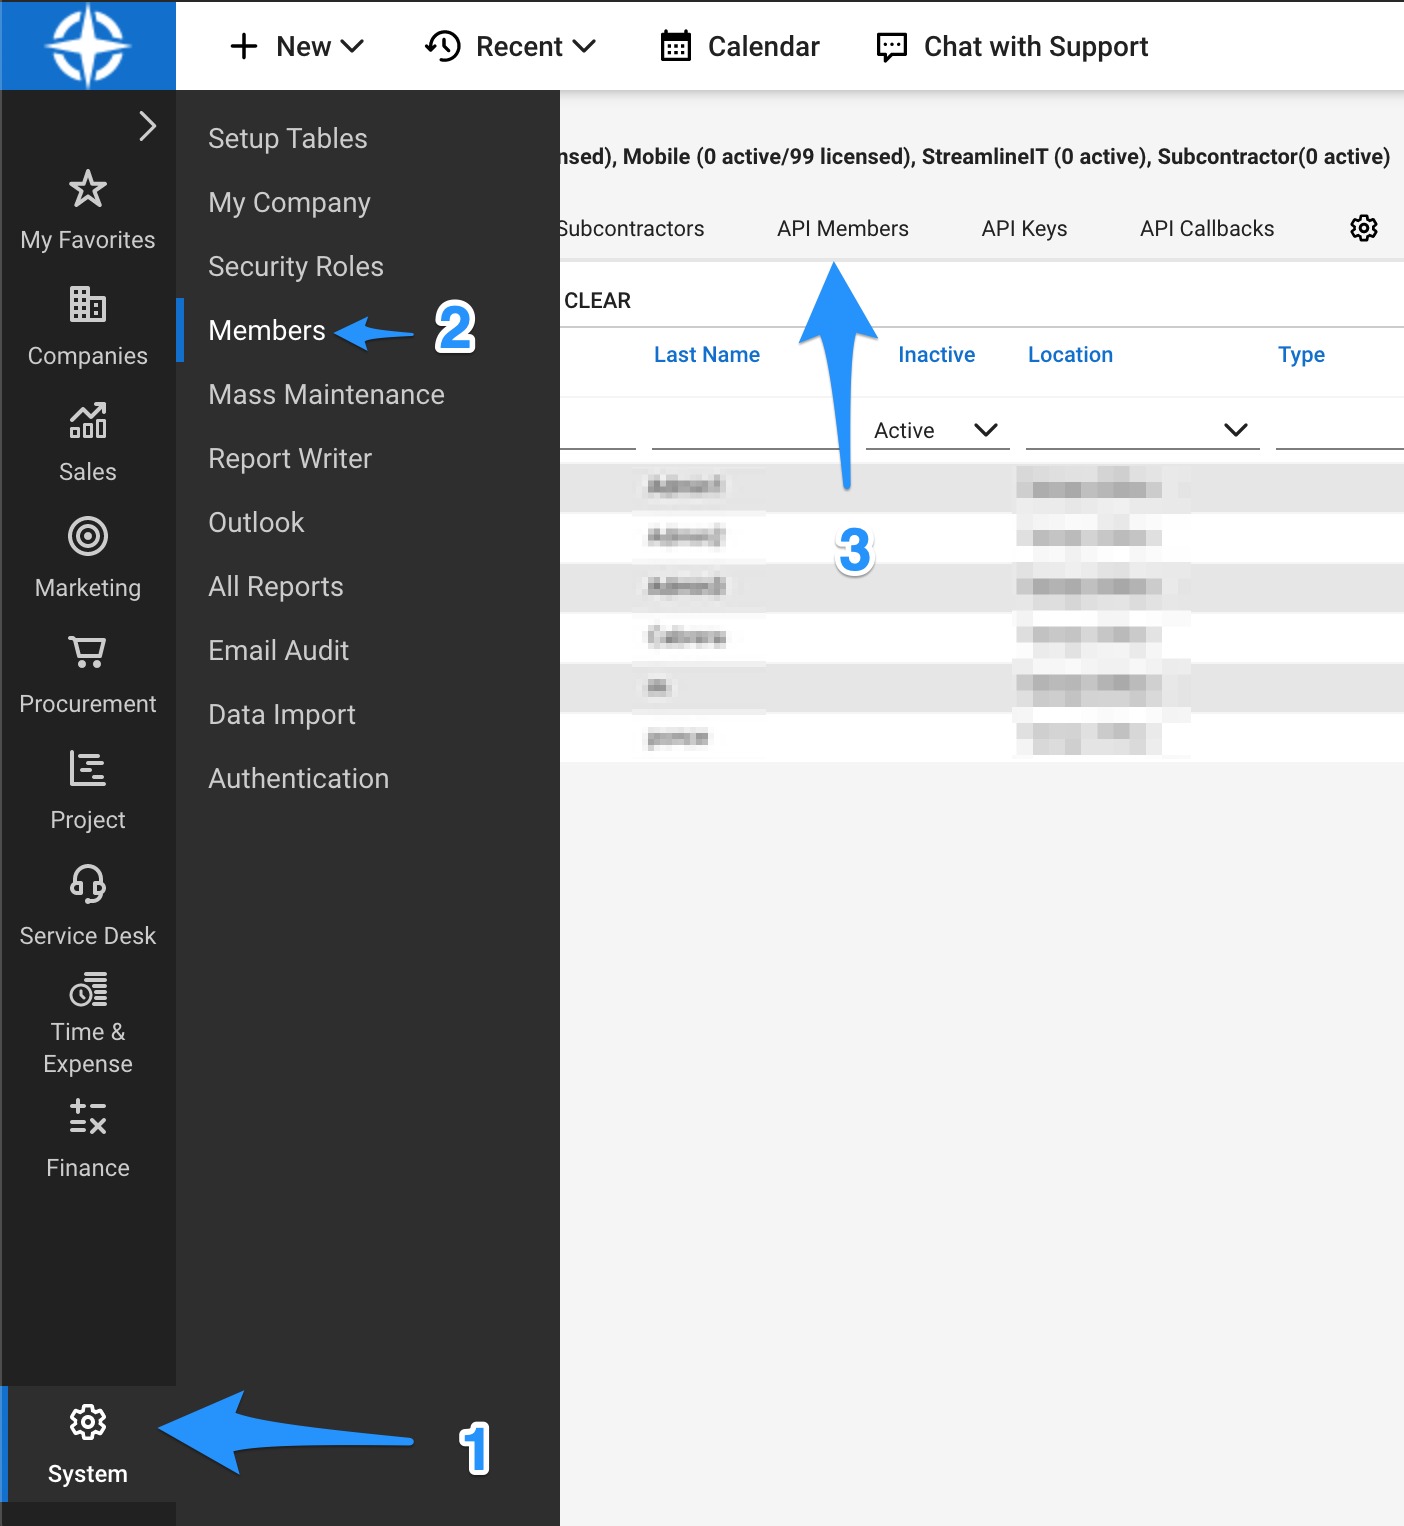Open table settings gear beside API Callbacks
Viewport: 1404px width, 1526px height.
[x=1363, y=229]
